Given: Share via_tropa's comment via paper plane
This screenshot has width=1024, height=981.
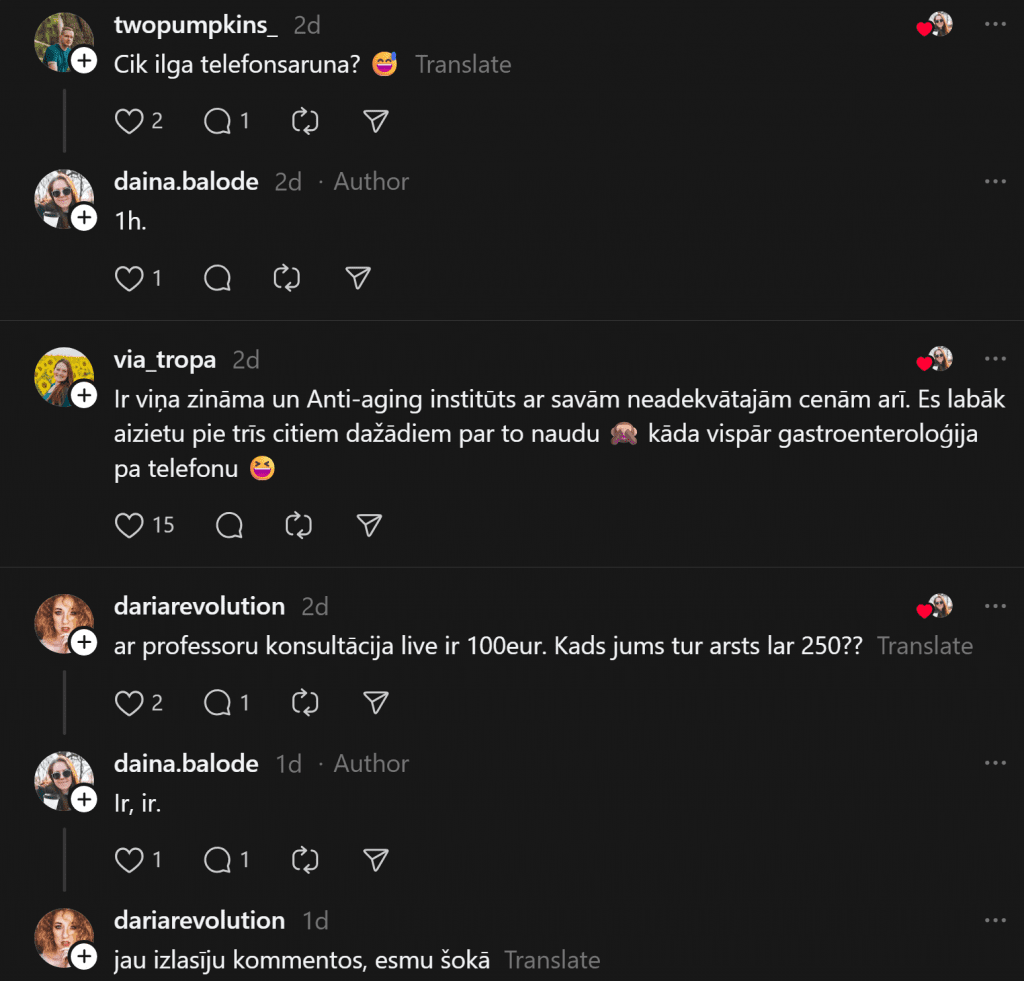Looking at the screenshot, I should coord(369,525).
